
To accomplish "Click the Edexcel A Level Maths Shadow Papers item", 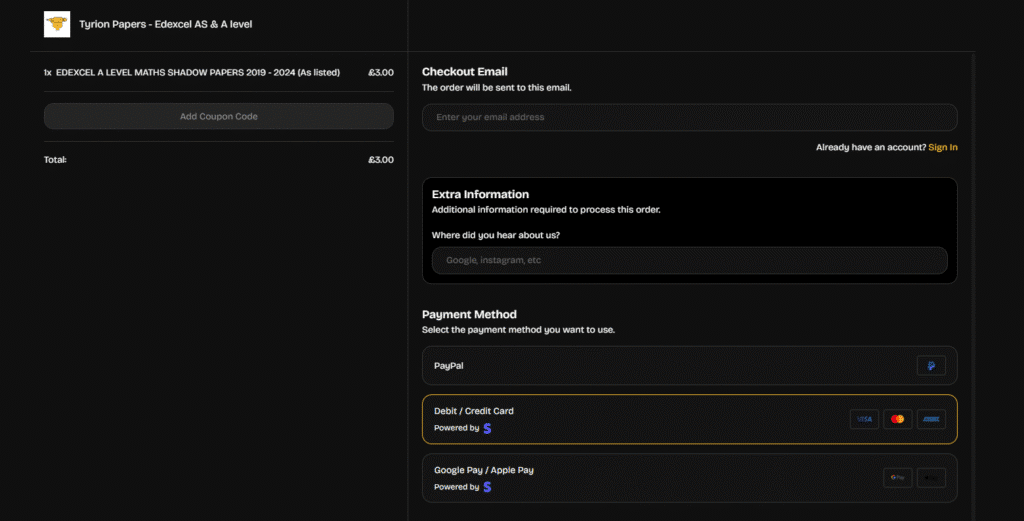I will pos(198,72).
